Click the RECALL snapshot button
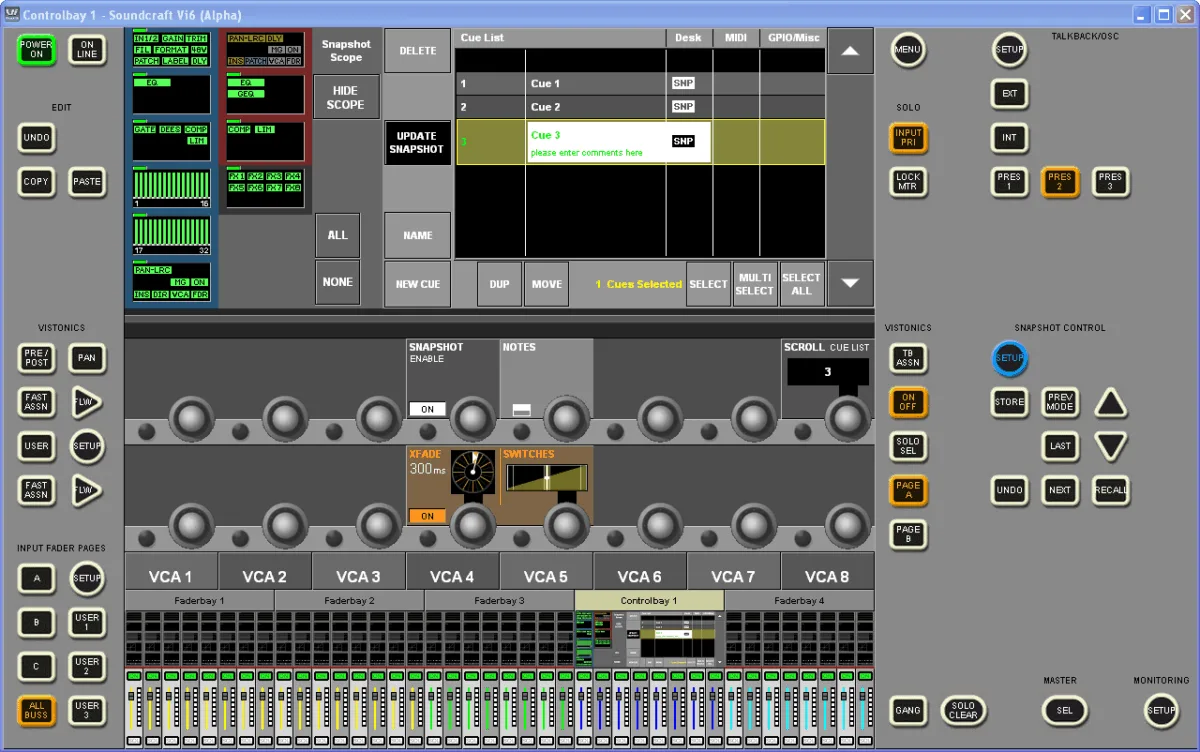Viewport: 1200px width, 752px height. 1111,490
